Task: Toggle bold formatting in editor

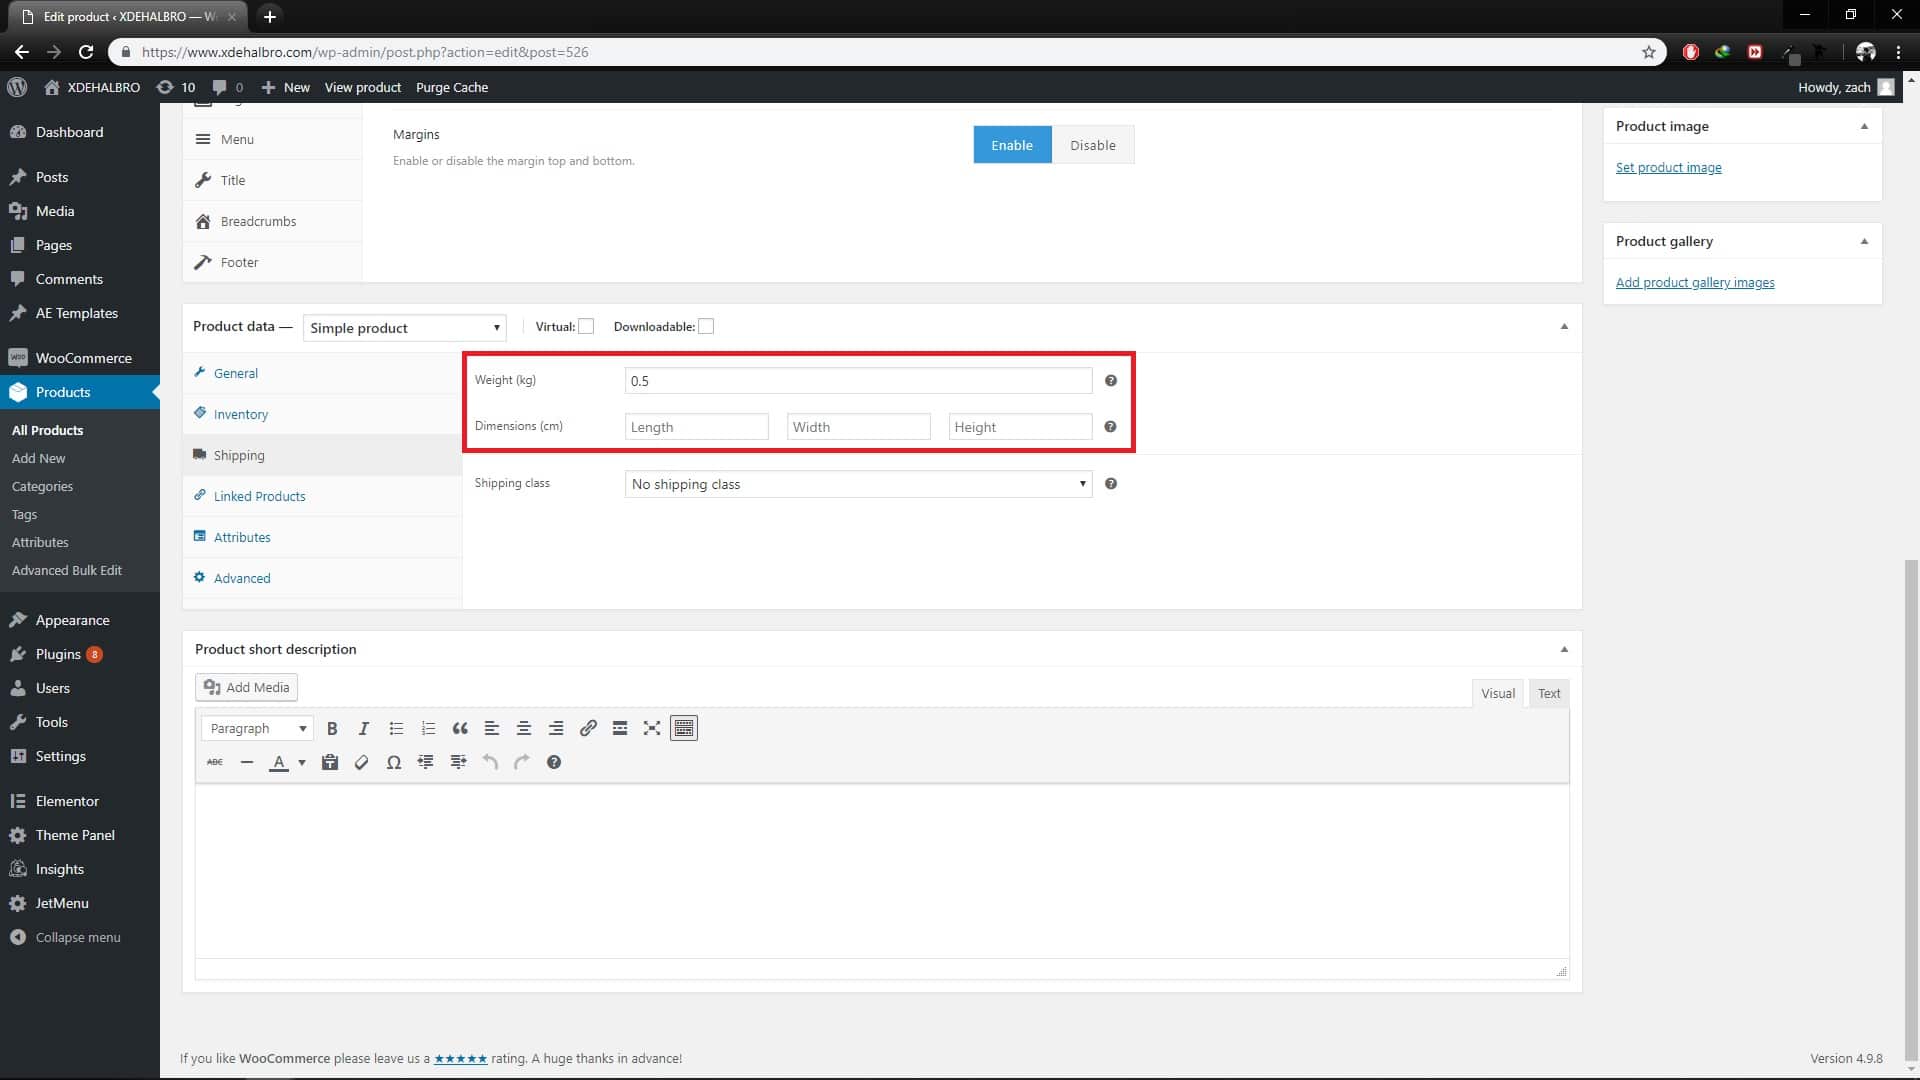Action: [332, 728]
